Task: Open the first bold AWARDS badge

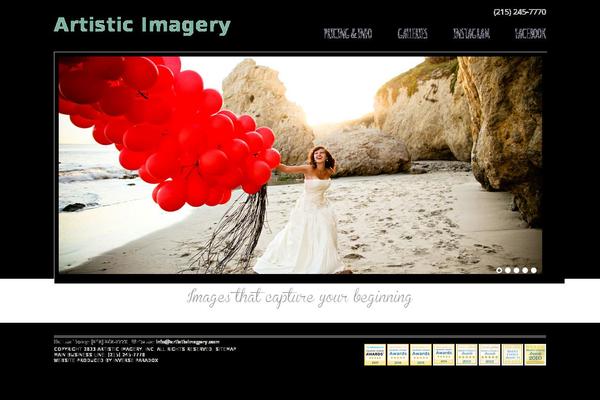Action: (x=375, y=354)
